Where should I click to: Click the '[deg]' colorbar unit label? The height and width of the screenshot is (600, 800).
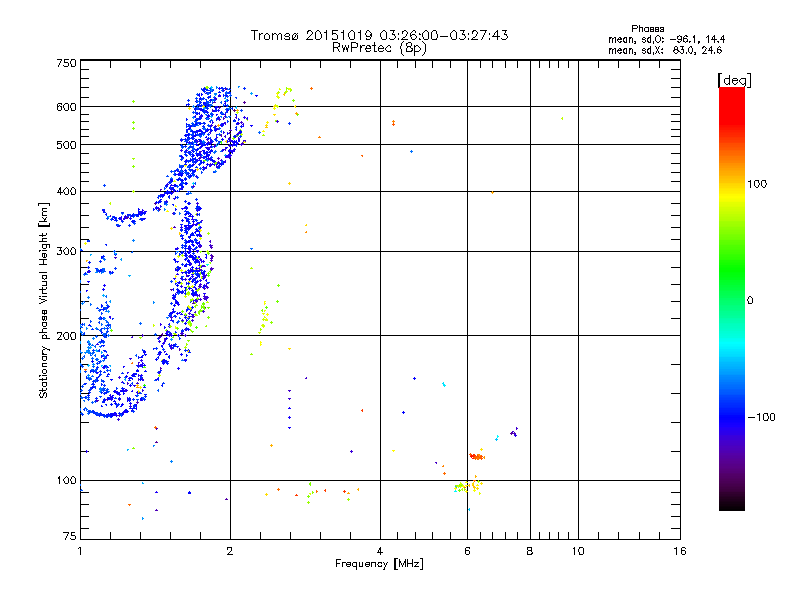point(734,80)
